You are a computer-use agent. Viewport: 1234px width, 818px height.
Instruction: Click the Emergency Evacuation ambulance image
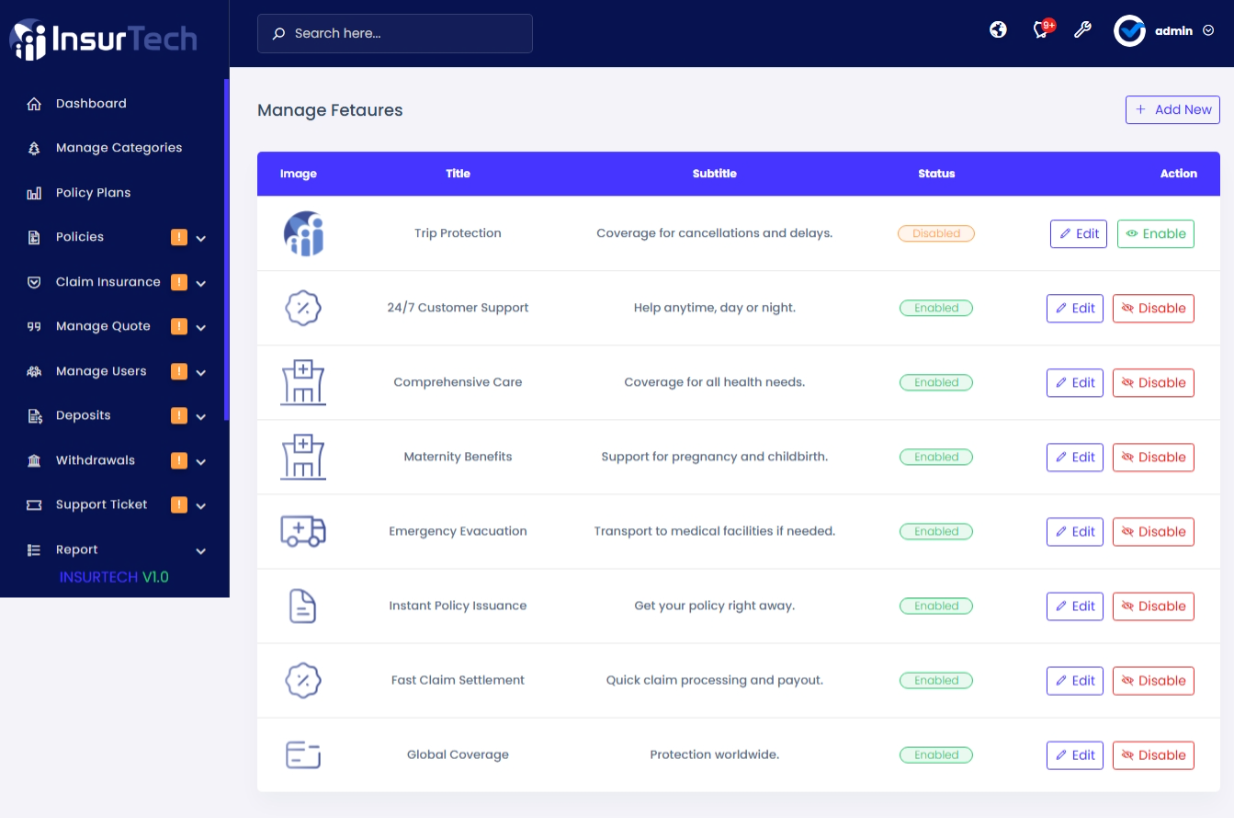pyautogui.click(x=303, y=531)
